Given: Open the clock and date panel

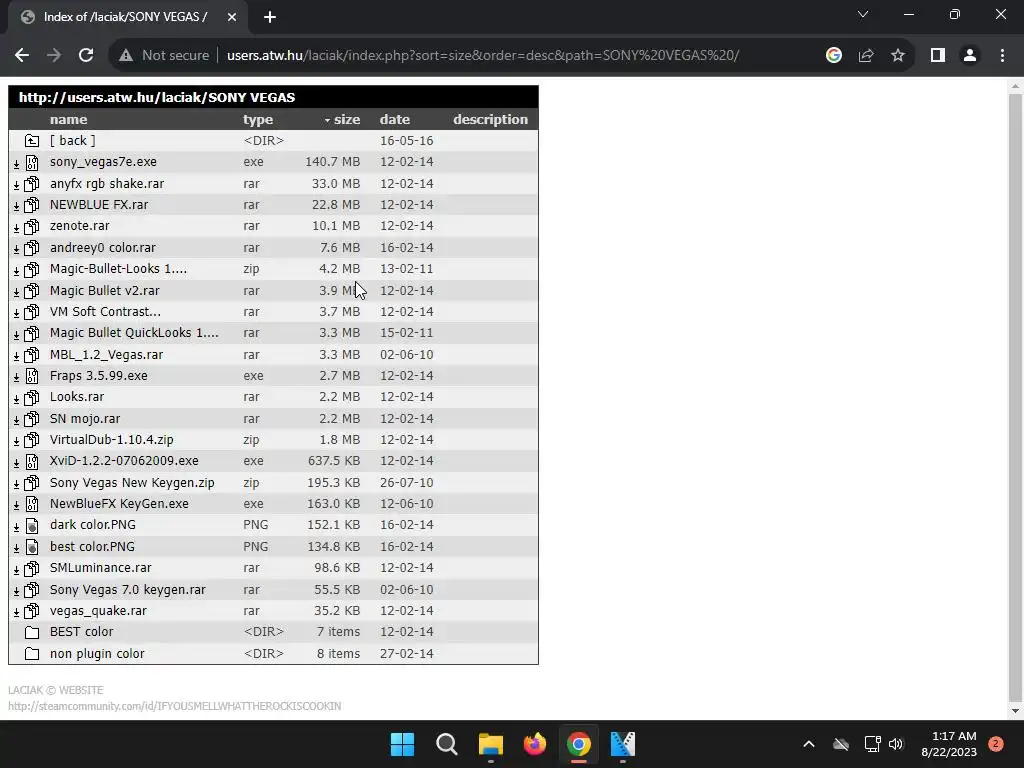Looking at the screenshot, I should pyautogui.click(x=949, y=744).
